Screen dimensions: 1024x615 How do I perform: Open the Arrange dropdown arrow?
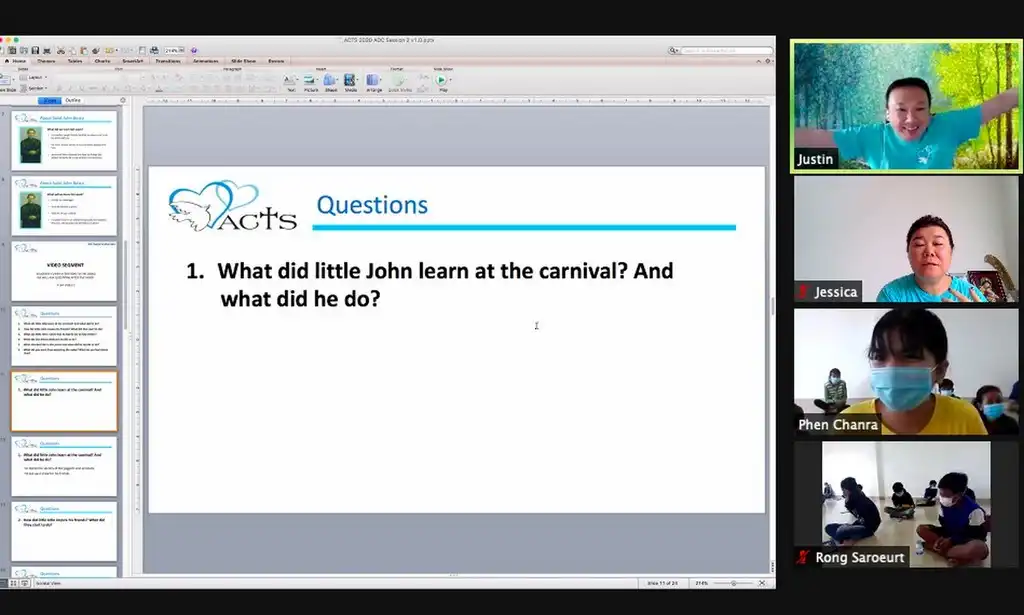tap(381, 80)
